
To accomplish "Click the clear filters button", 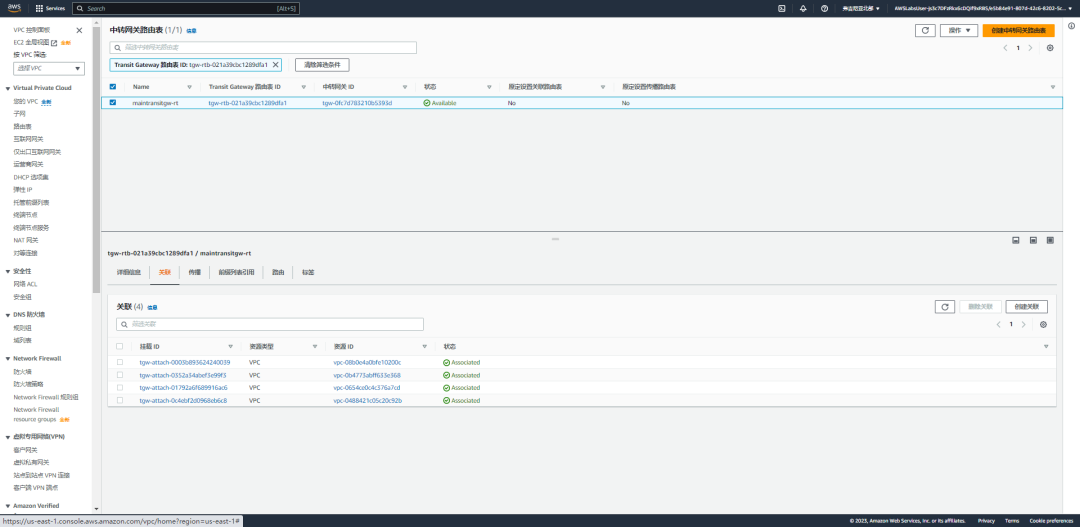I will (322, 65).
